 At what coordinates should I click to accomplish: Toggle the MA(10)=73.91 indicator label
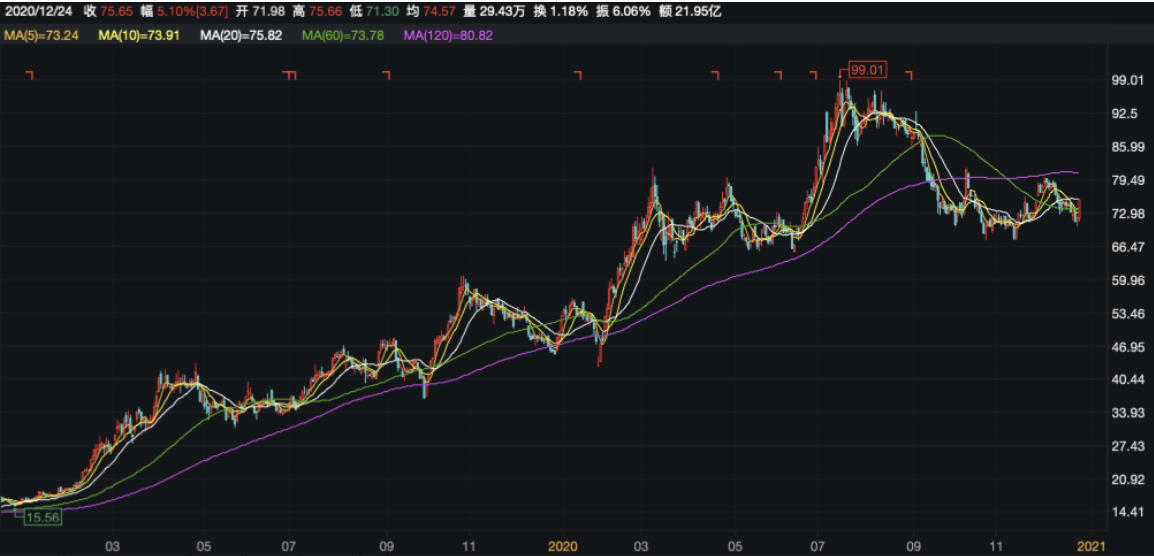[140, 35]
